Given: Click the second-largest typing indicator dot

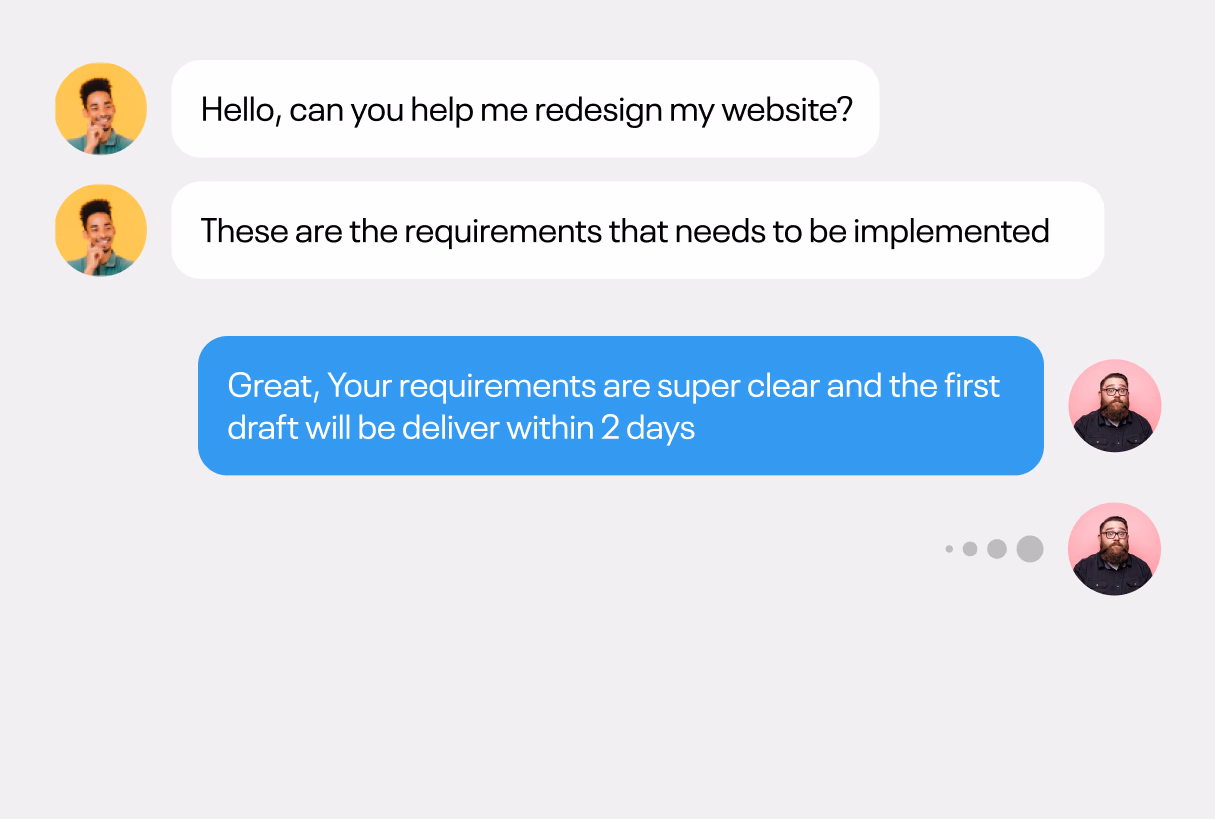Looking at the screenshot, I should [x=997, y=549].
